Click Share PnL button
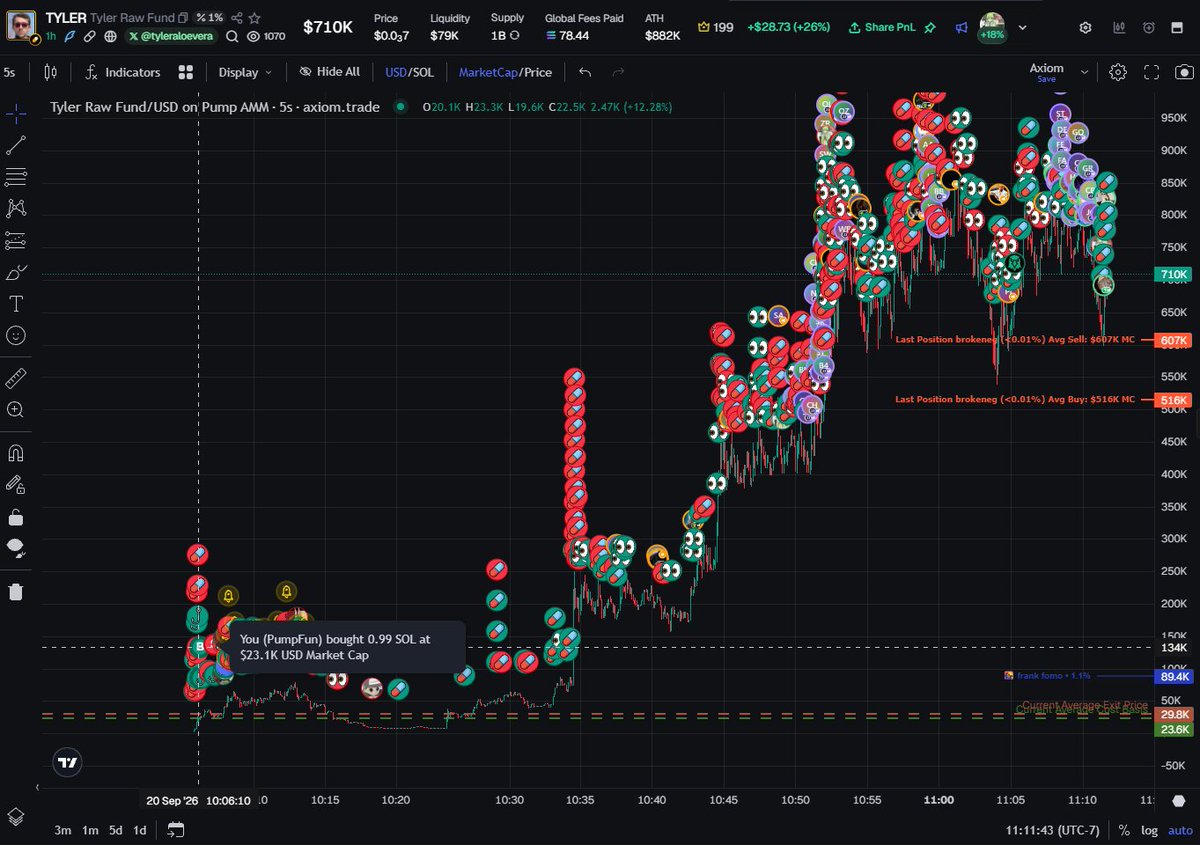 pos(884,27)
